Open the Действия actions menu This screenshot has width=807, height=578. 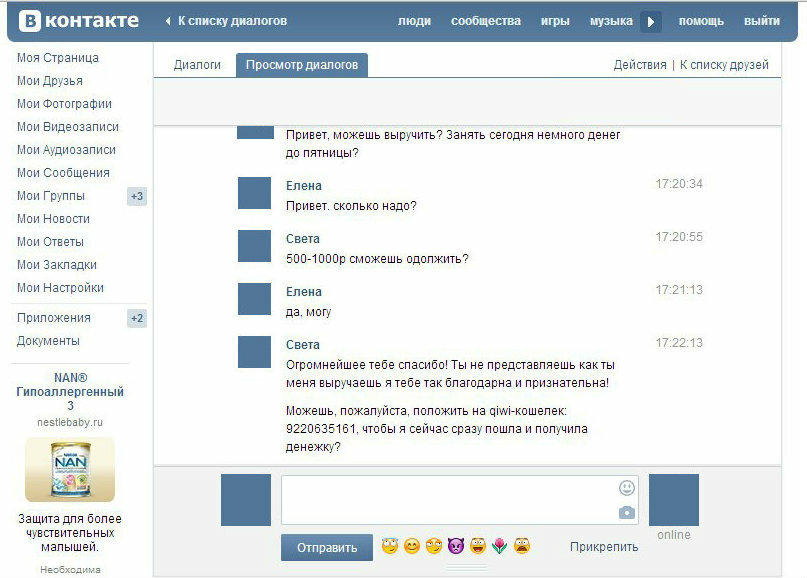(x=640, y=65)
